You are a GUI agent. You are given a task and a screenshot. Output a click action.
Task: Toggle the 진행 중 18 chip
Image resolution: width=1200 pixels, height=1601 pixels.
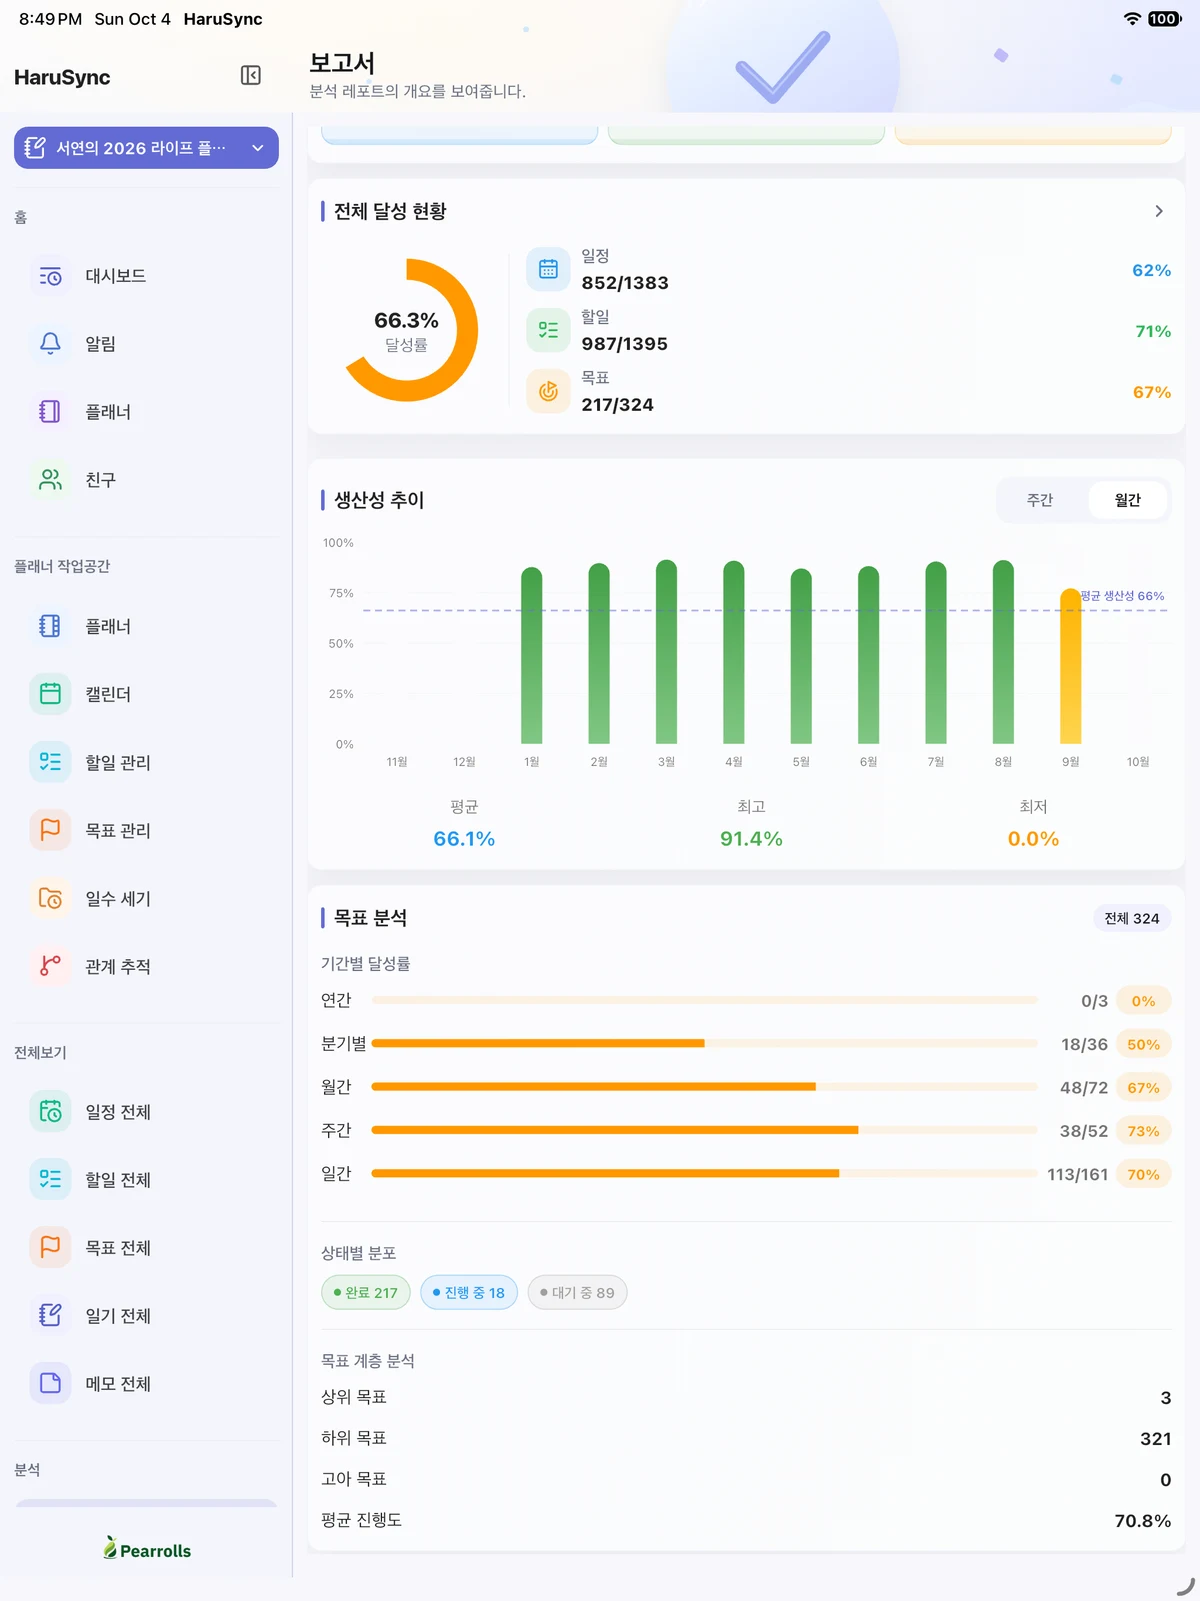coord(469,1292)
